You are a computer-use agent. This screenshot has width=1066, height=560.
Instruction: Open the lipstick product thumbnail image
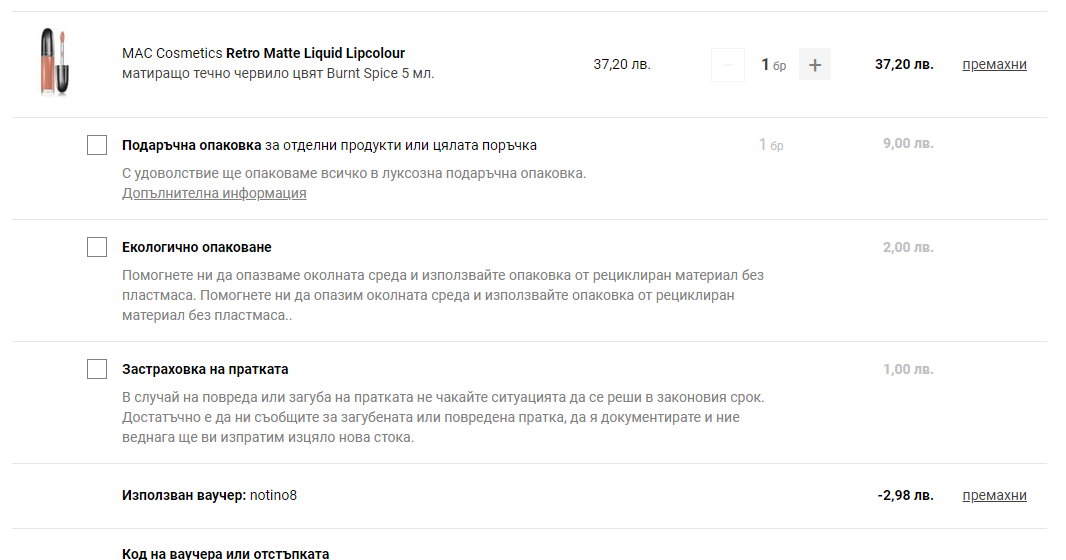click(x=54, y=63)
